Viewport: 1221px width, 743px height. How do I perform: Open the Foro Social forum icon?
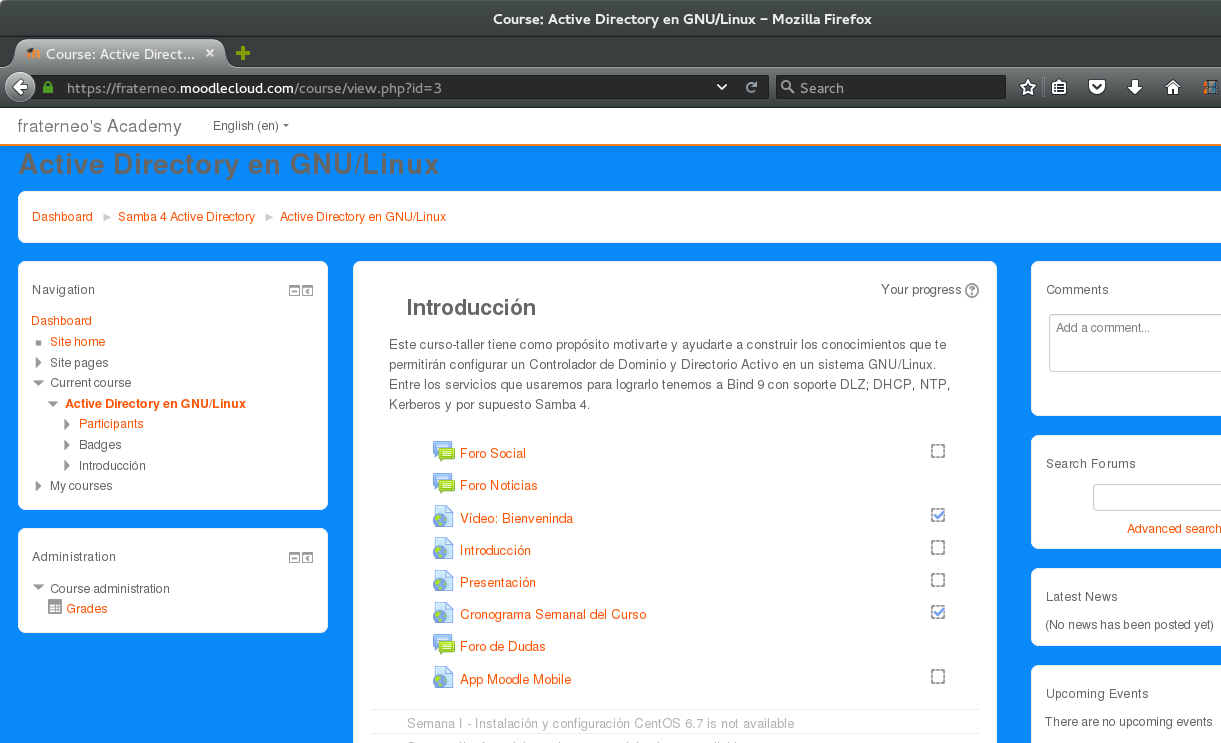[x=444, y=451]
